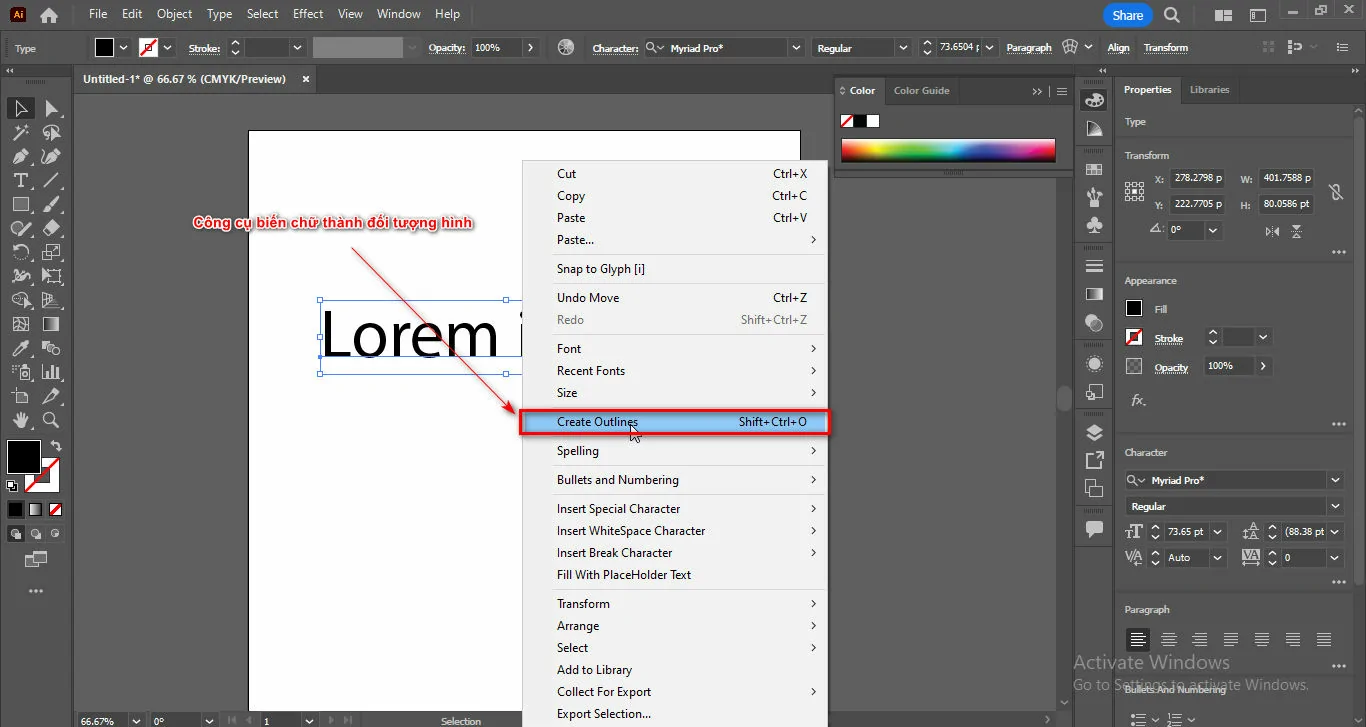Set color mode to None
This screenshot has height=727, width=1366.
(56, 509)
